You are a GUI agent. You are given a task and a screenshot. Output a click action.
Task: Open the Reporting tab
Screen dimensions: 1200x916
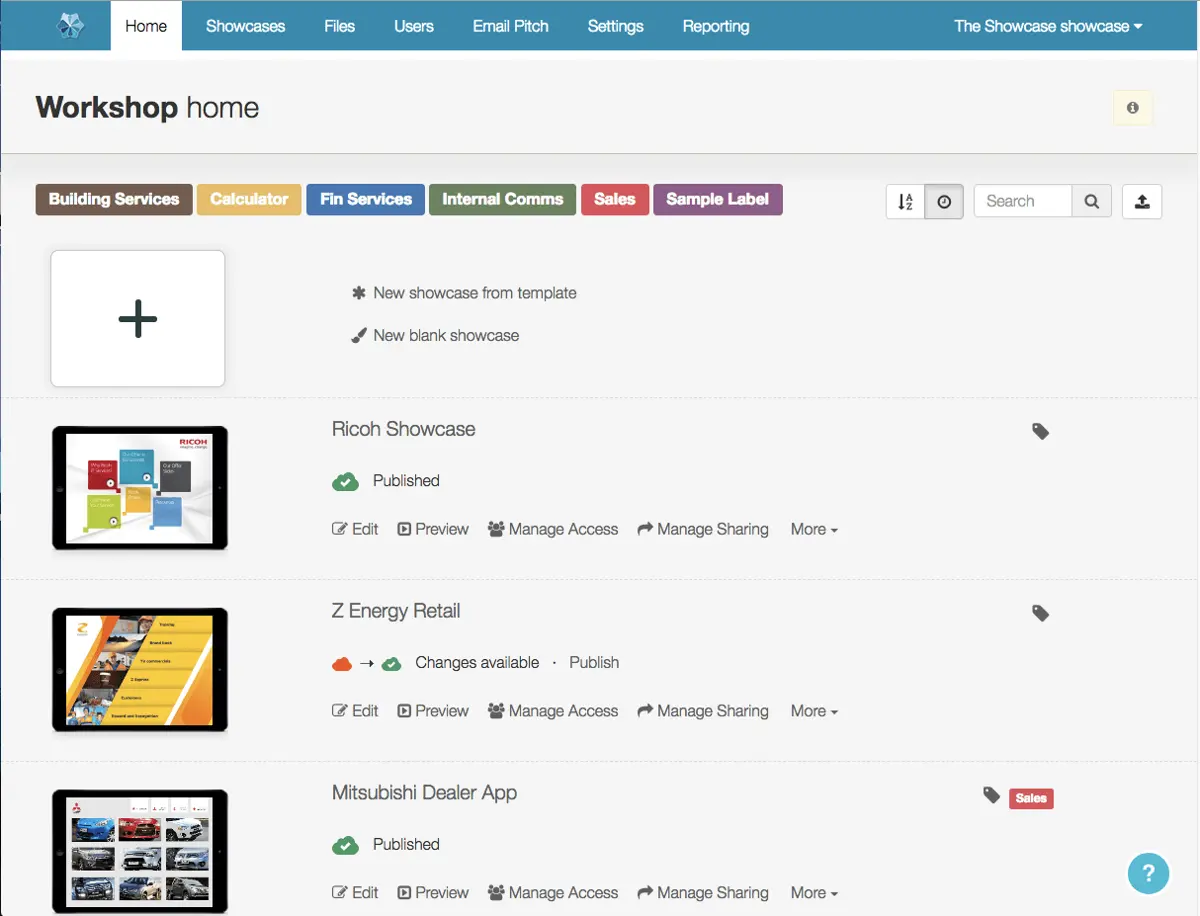tap(716, 26)
